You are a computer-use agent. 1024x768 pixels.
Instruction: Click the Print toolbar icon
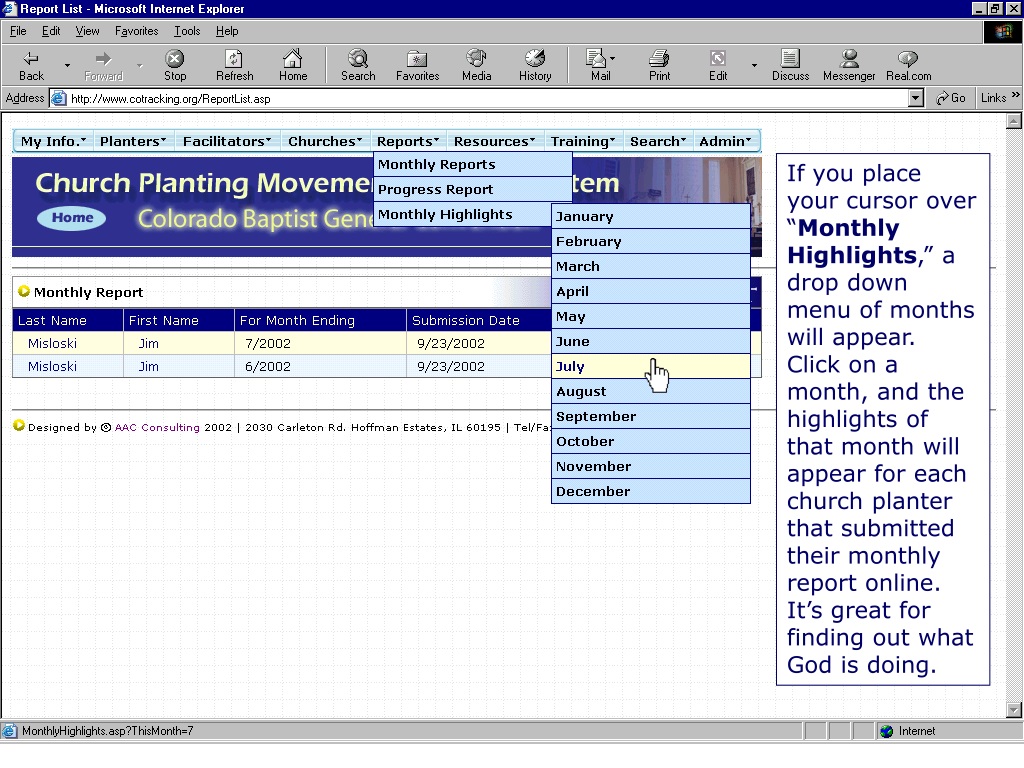pyautogui.click(x=659, y=65)
